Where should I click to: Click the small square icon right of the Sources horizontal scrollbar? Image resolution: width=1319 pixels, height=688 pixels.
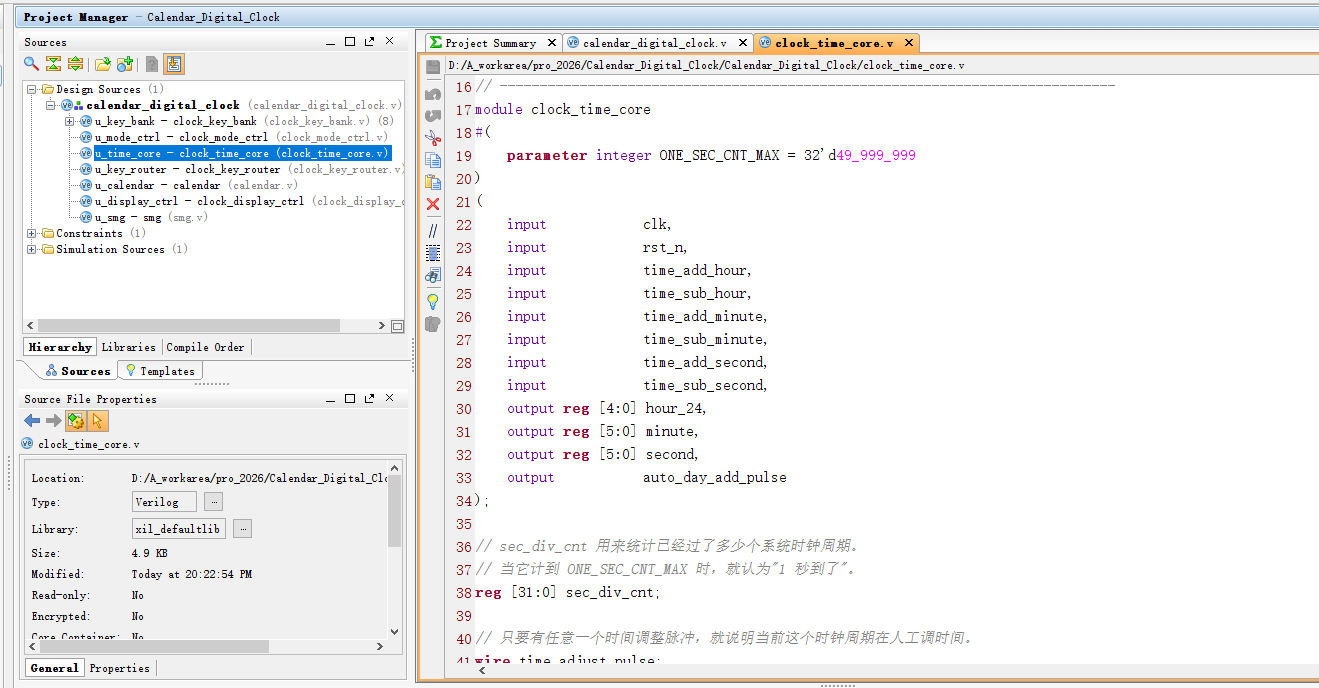pos(397,326)
